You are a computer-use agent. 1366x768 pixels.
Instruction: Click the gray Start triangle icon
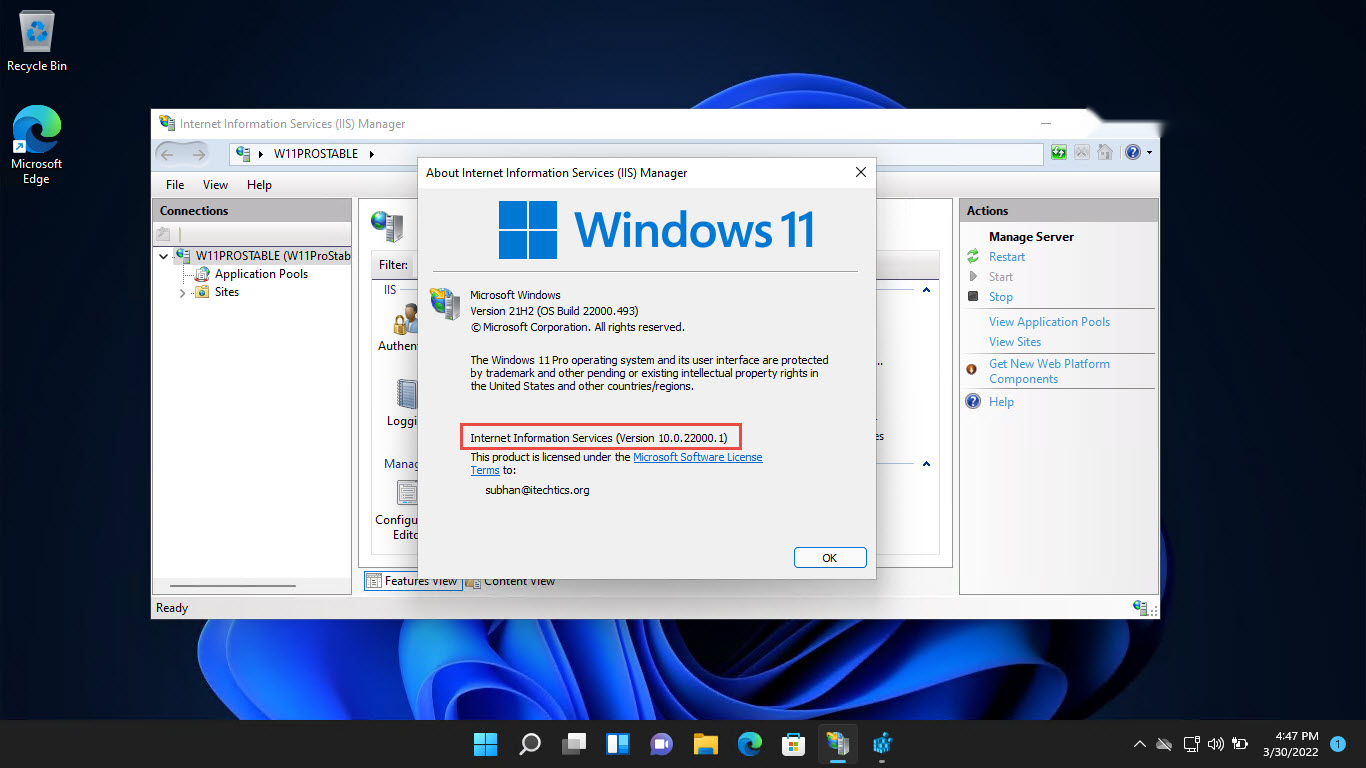(972, 277)
